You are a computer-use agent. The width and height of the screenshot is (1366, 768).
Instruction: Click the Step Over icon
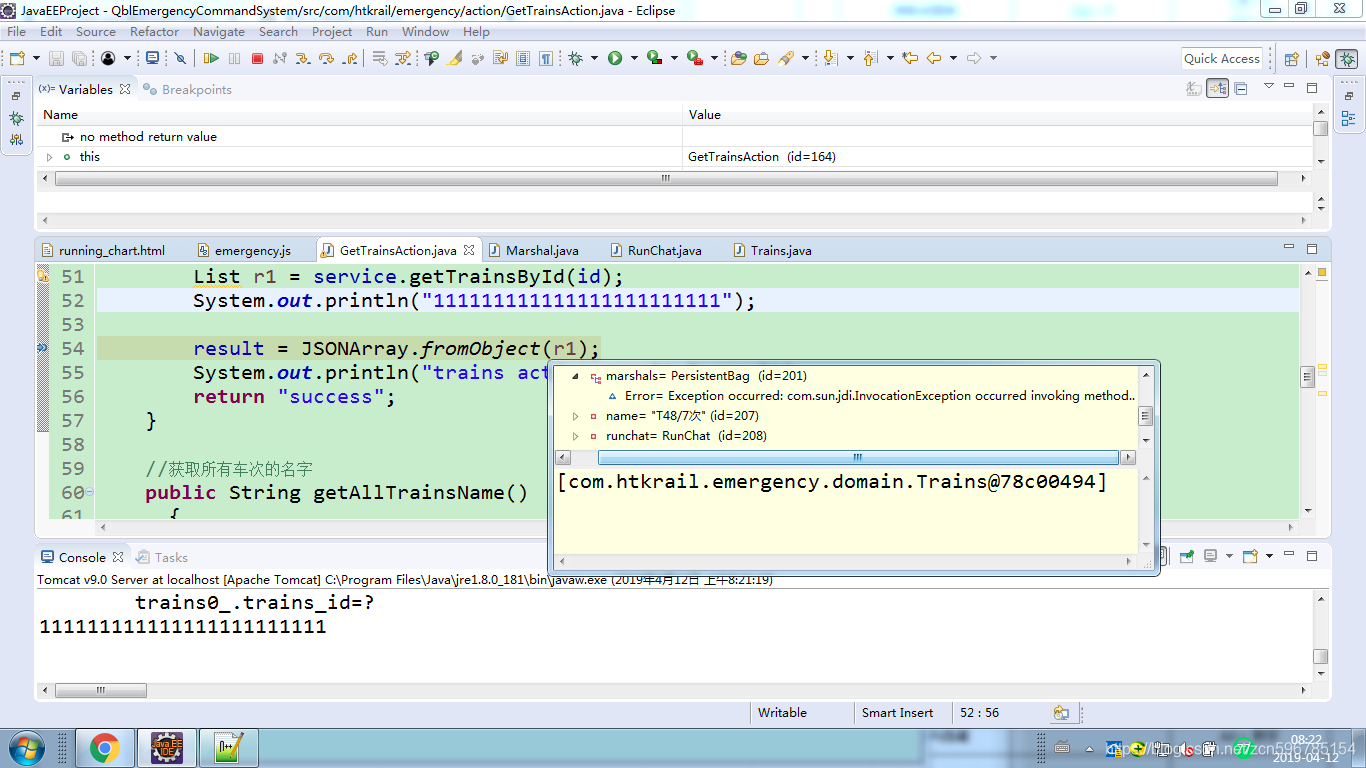(326, 58)
